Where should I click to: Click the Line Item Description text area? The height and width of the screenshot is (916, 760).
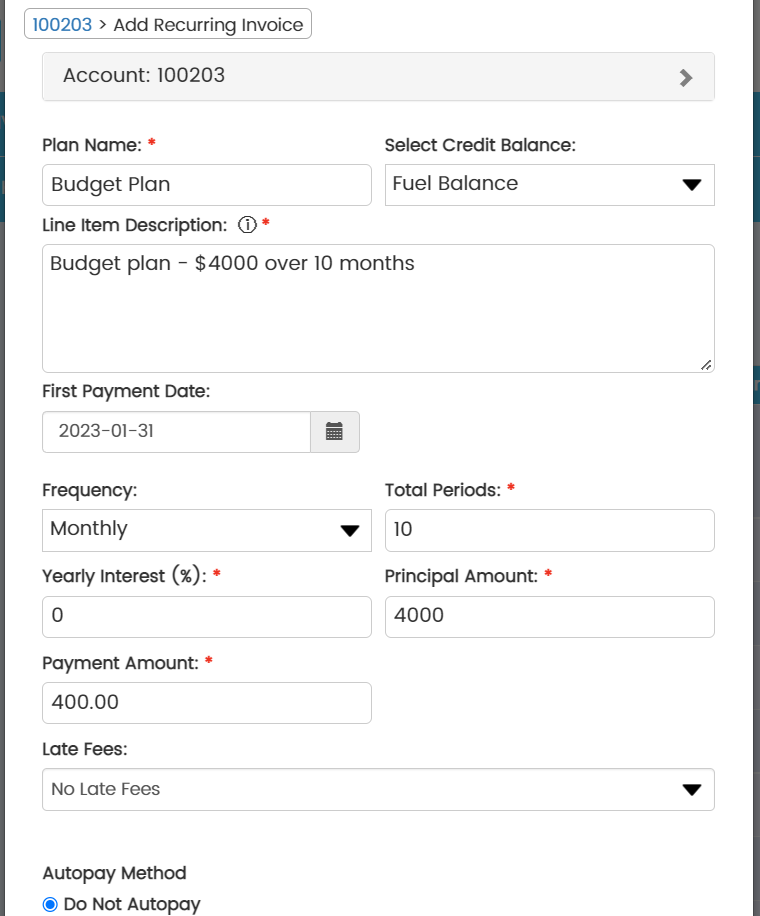tap(378, 310)
